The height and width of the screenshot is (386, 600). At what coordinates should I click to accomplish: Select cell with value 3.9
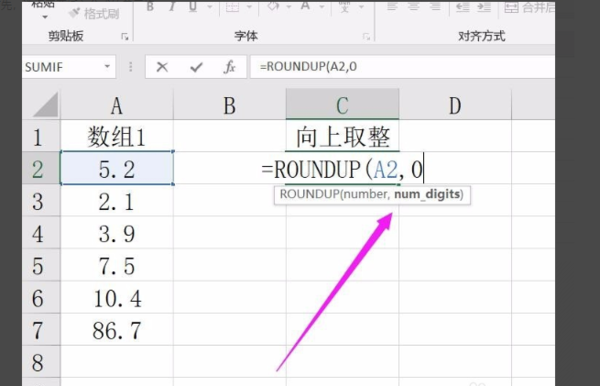[x=117, y=233]
